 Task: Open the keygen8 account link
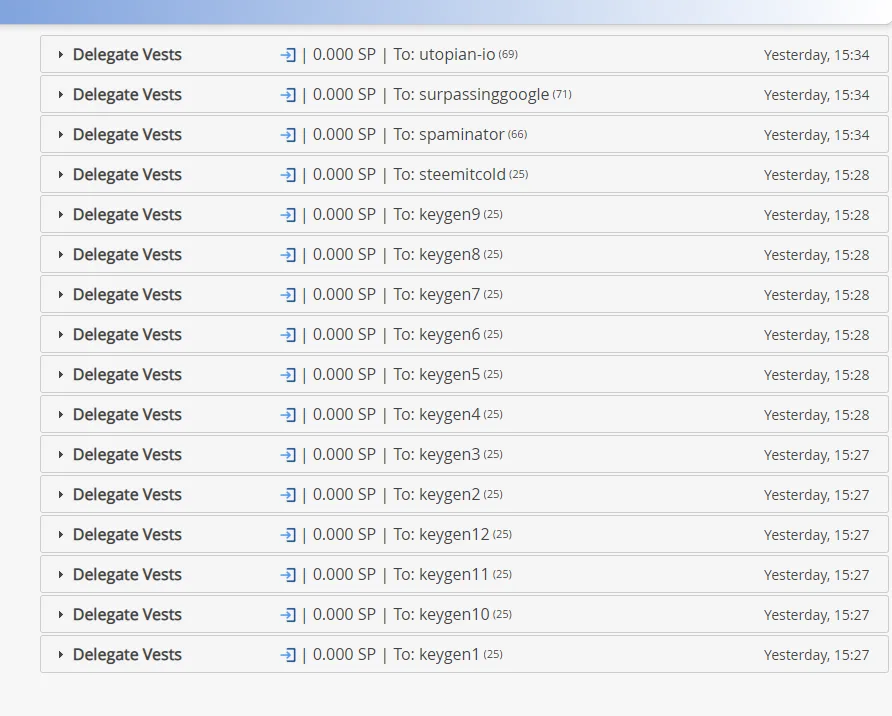(449, 255)
